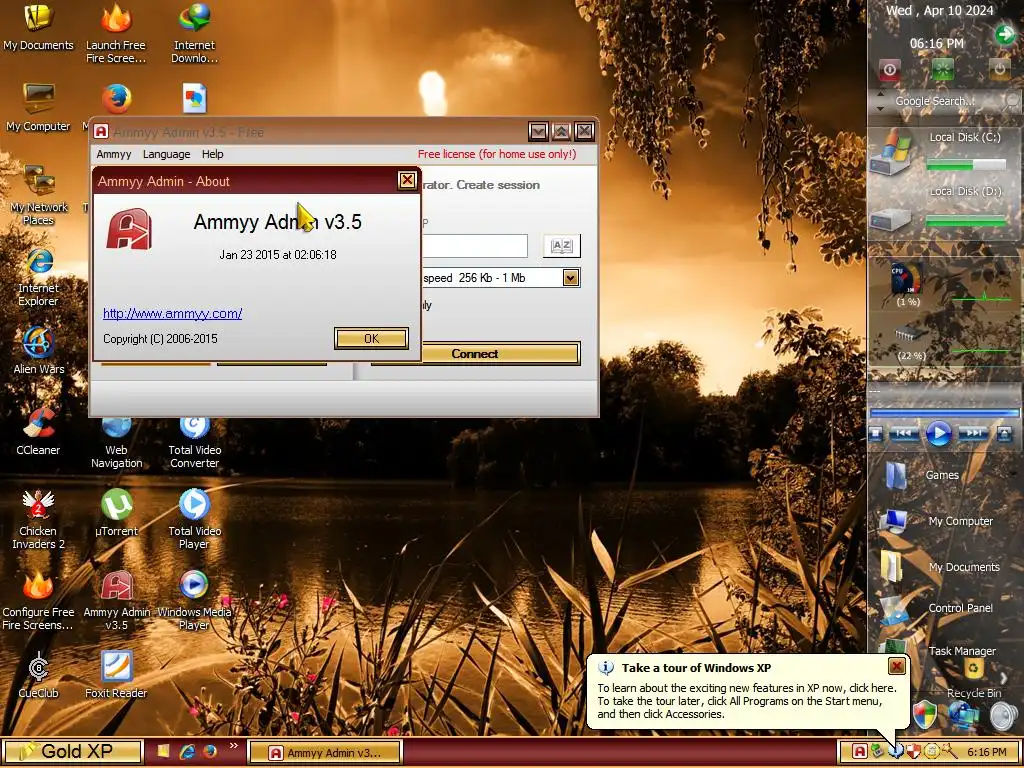The image size is (1024, 768).
Task: Open Total Video Player shortcut
Action: [x=194, y=520]
